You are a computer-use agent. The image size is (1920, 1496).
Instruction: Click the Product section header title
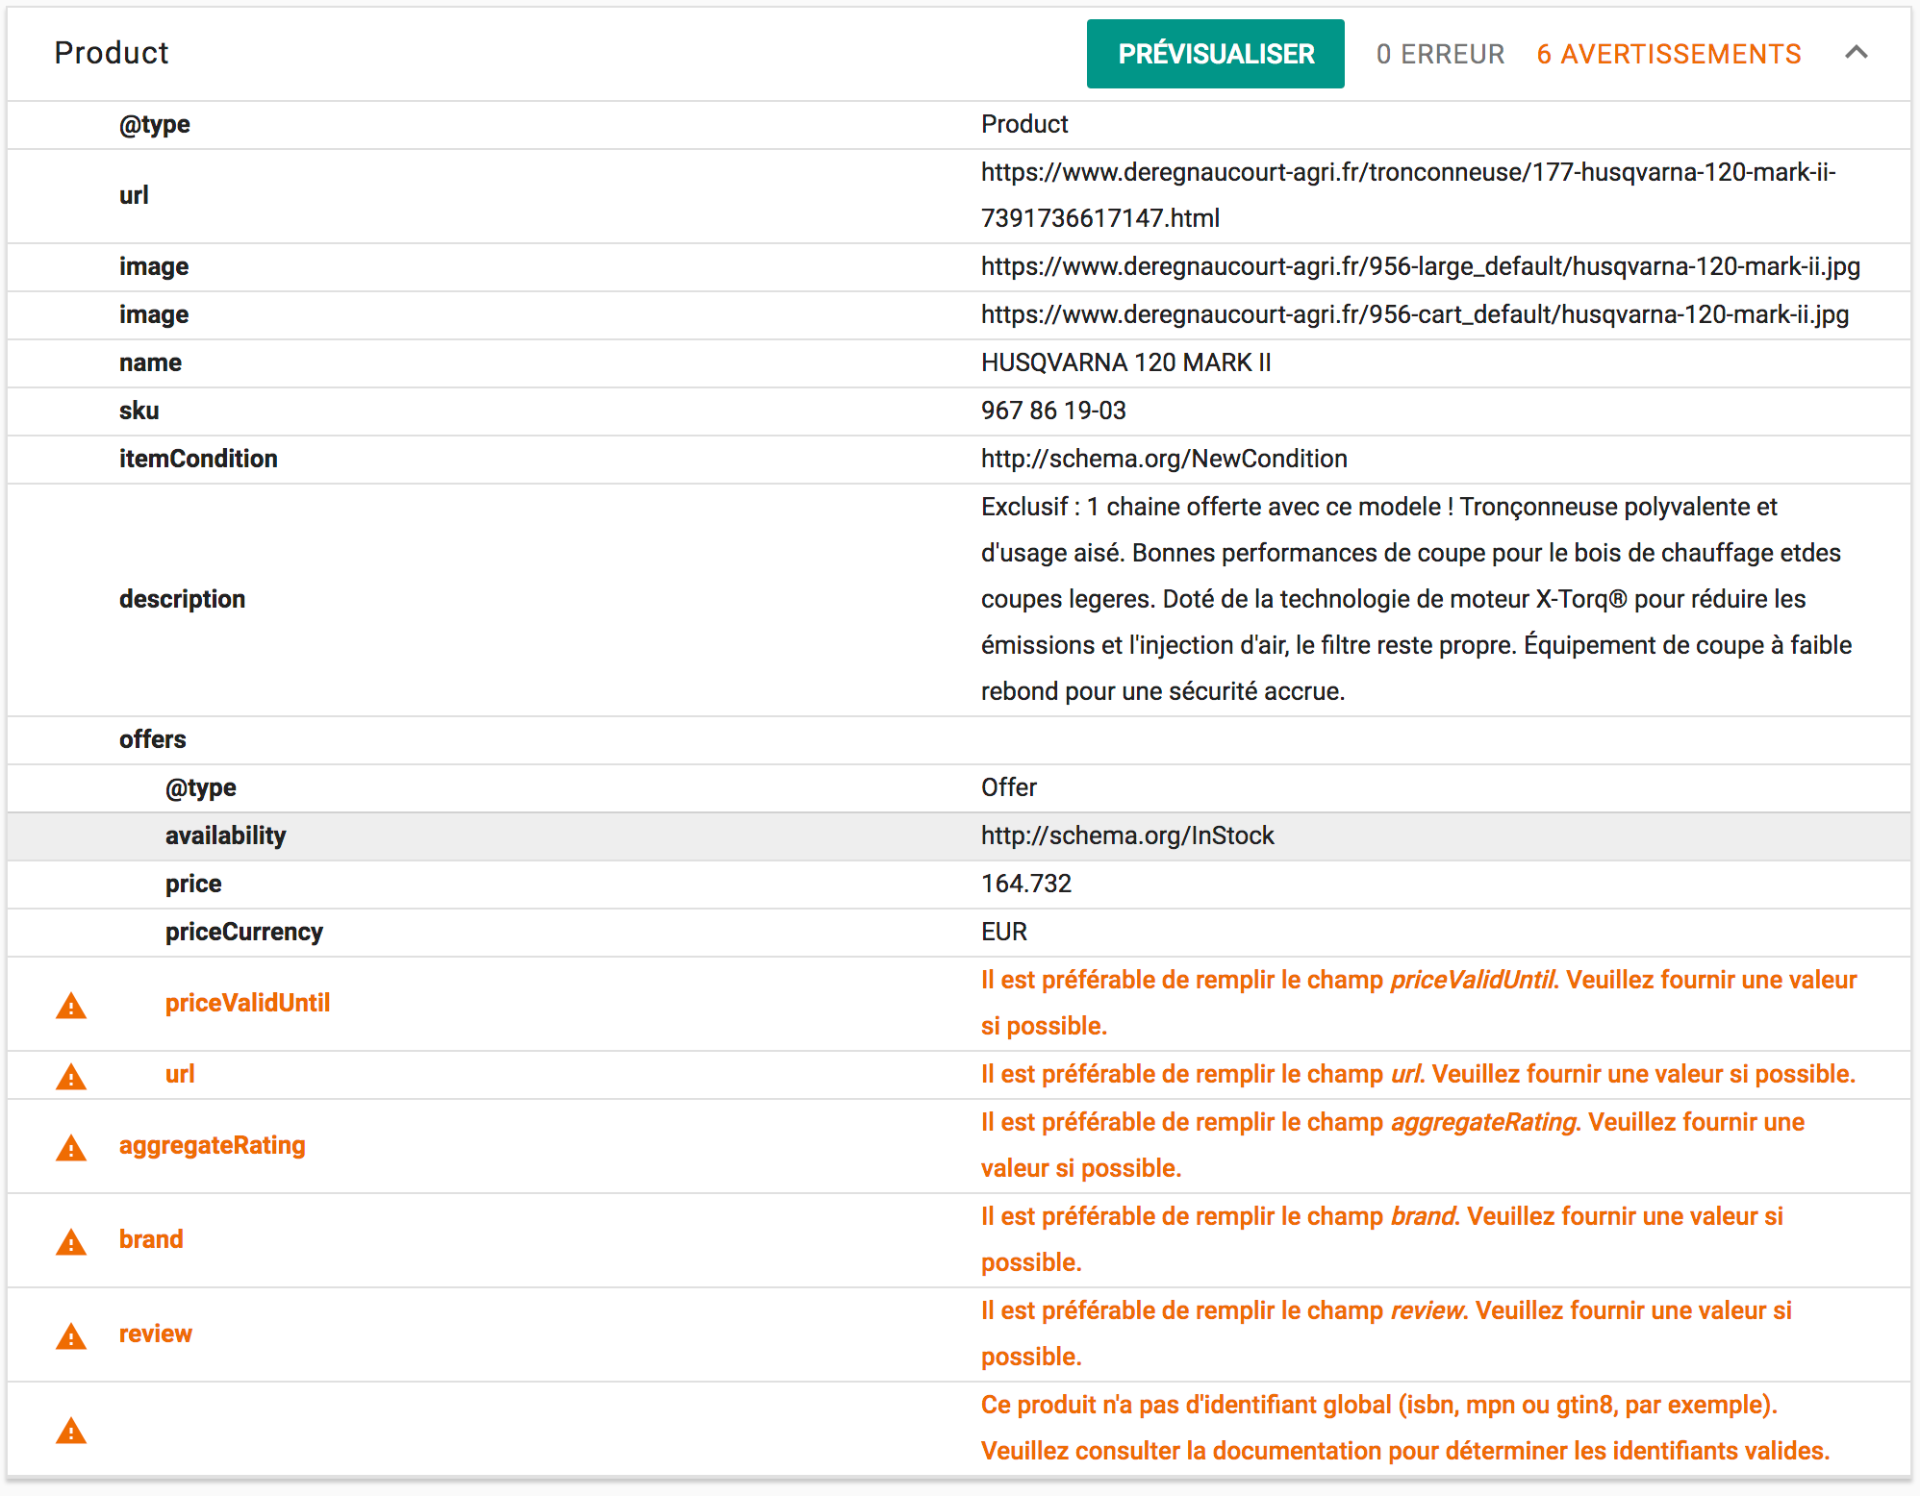[x=111, y=53]
